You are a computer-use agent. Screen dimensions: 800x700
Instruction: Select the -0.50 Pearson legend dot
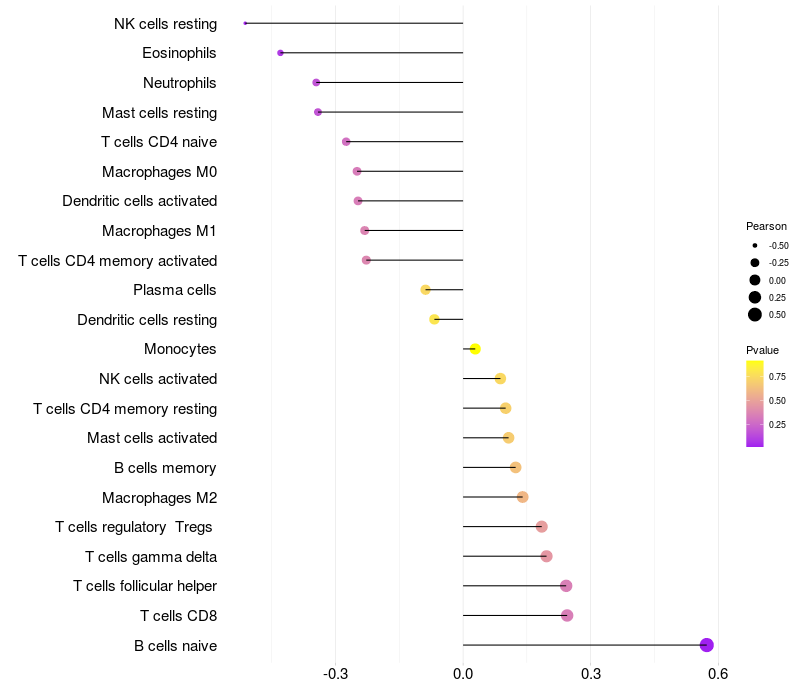(x=754, y=245)
